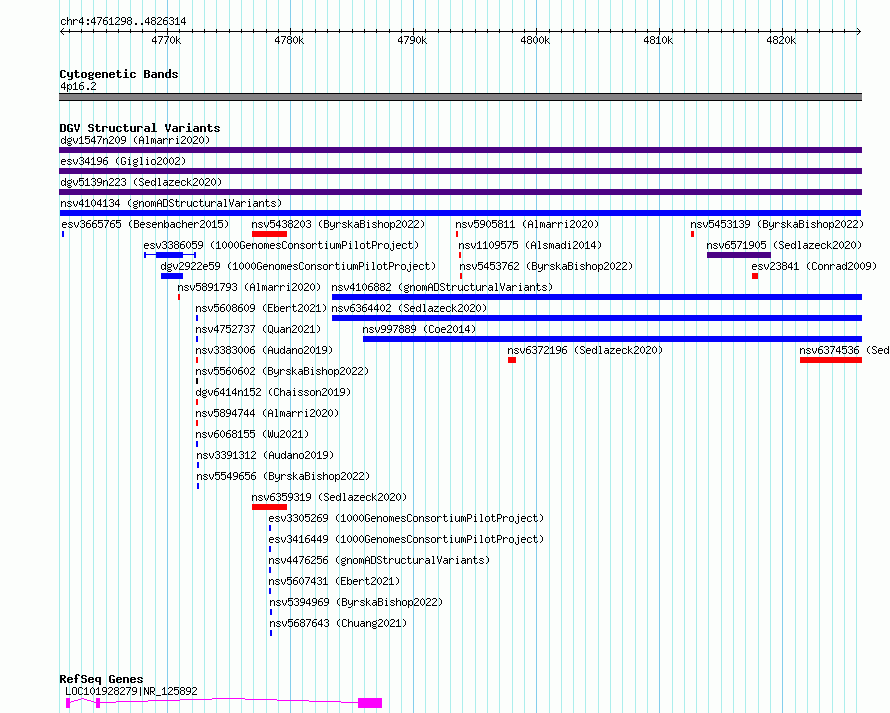
Task: Open the DGV Structural Variants track heading
Action: pos(140,128)
